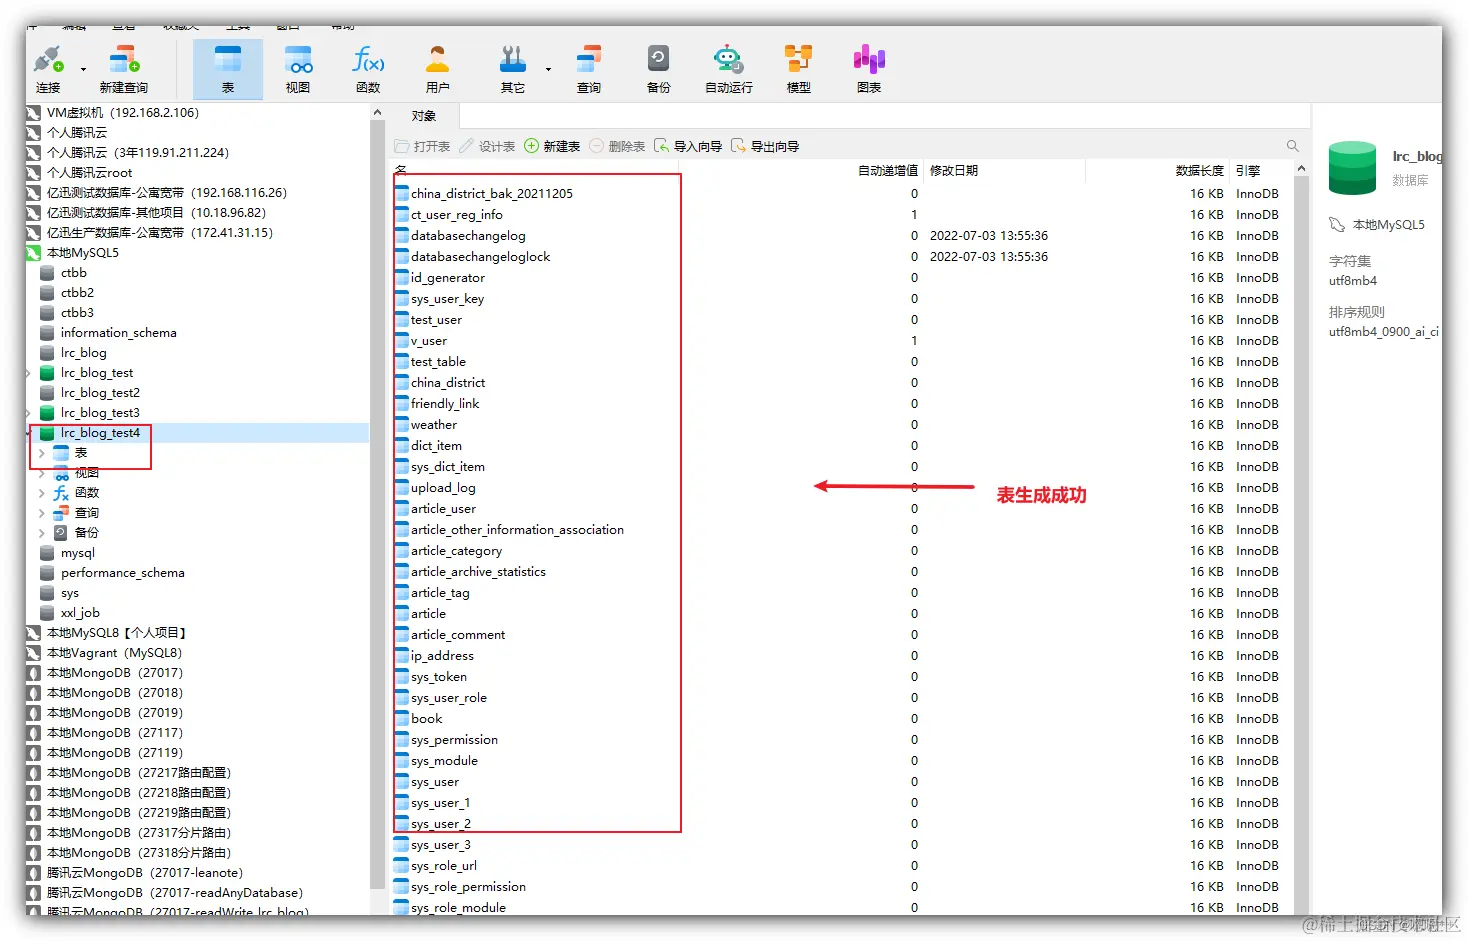
Task: Click the 本地MySQL5 tag icon in info panel
Action: (x=1337, y=225)
